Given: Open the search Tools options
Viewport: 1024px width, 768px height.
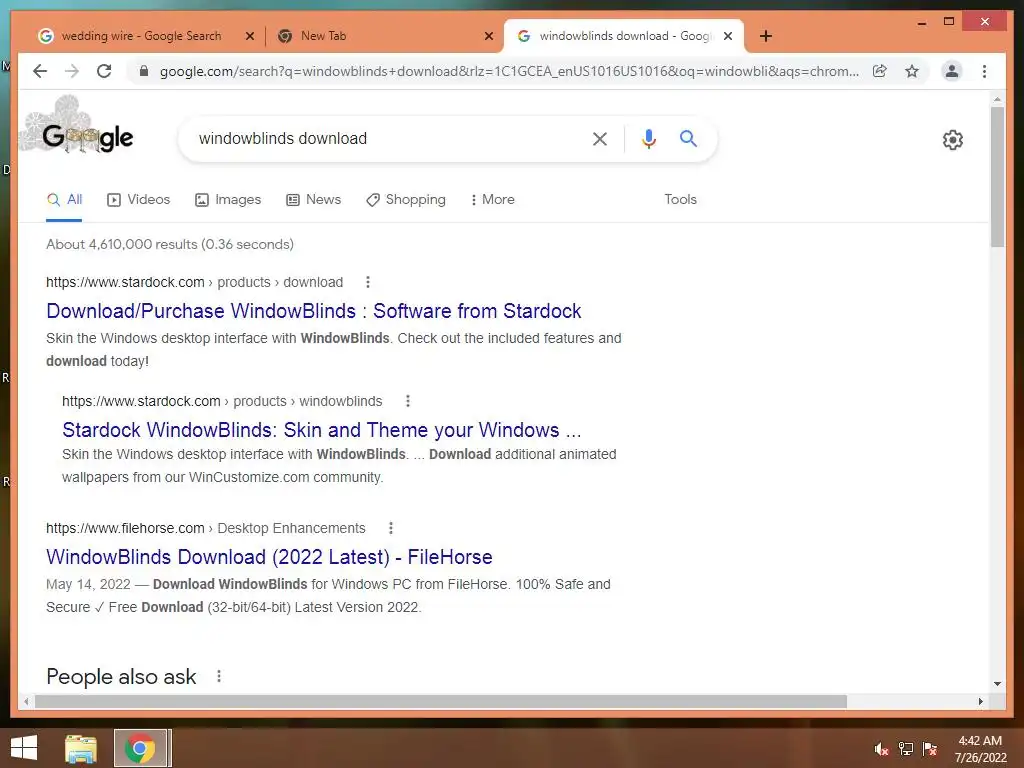Looking at the screenshot, I should pyautogui.click(x=680, y=200).
